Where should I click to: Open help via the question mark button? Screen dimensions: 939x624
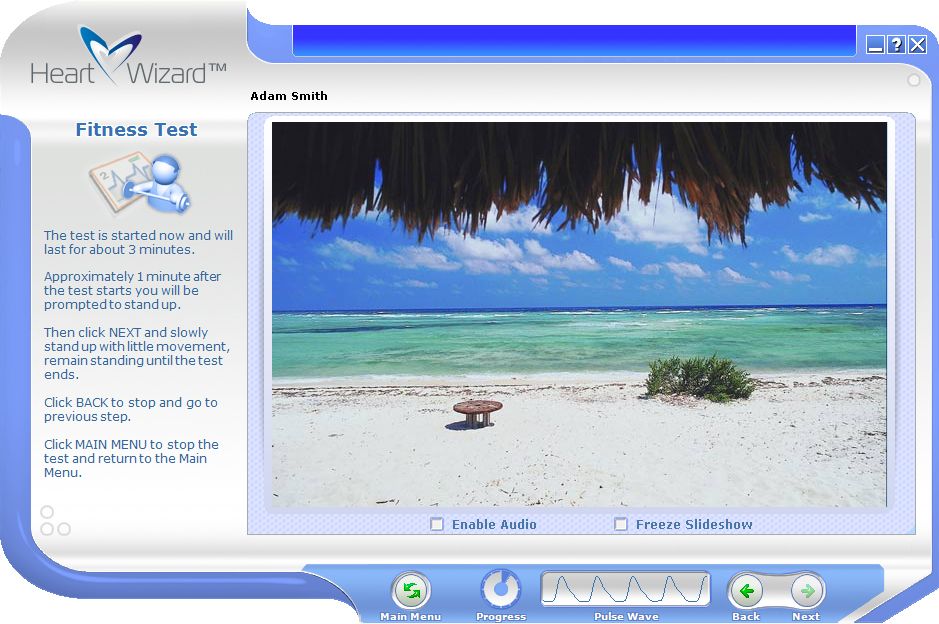coord(896,44)
